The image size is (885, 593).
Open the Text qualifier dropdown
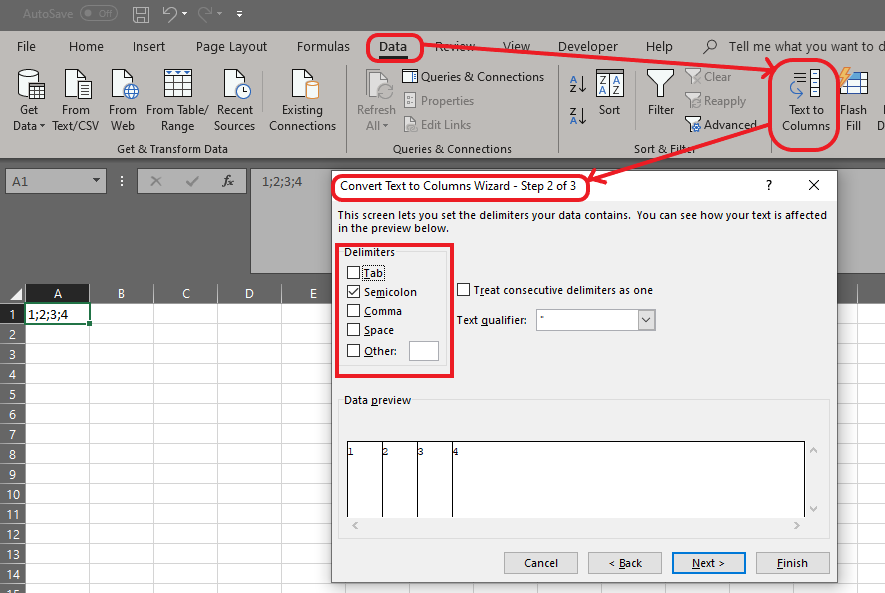(646, 320)
